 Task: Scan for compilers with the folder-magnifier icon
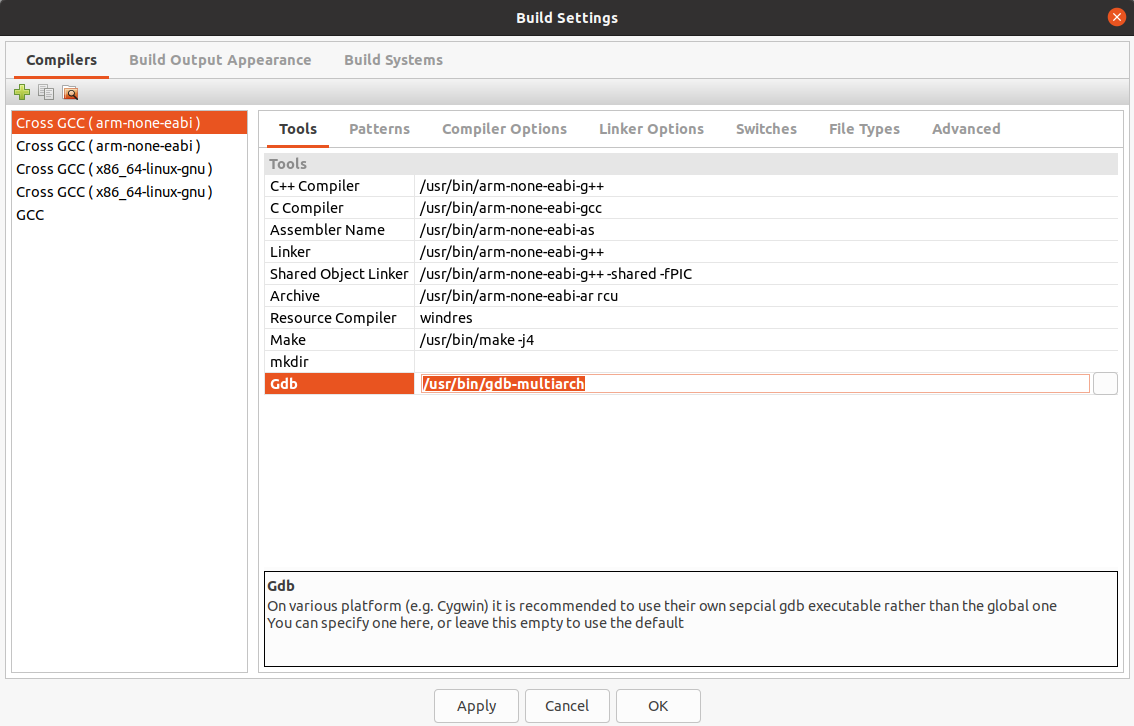[70, 92]
